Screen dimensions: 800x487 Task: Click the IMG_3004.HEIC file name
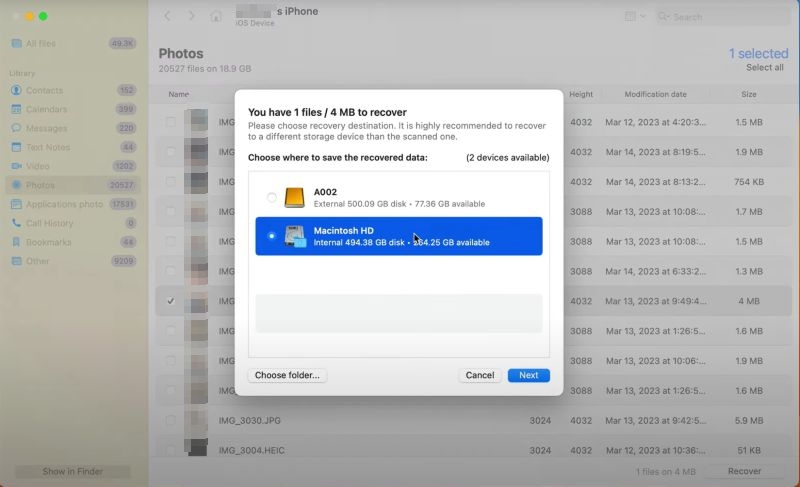[252, 450]
